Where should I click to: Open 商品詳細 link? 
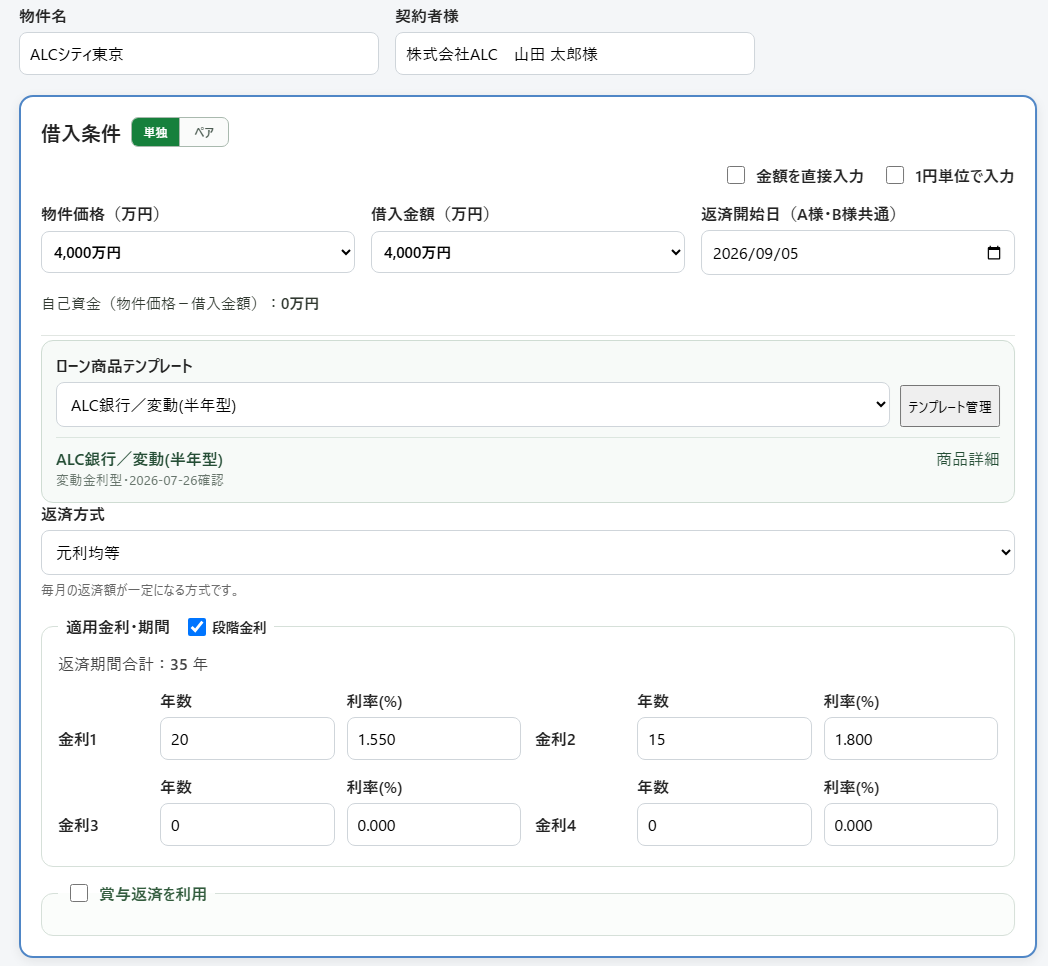pos(967,459)
